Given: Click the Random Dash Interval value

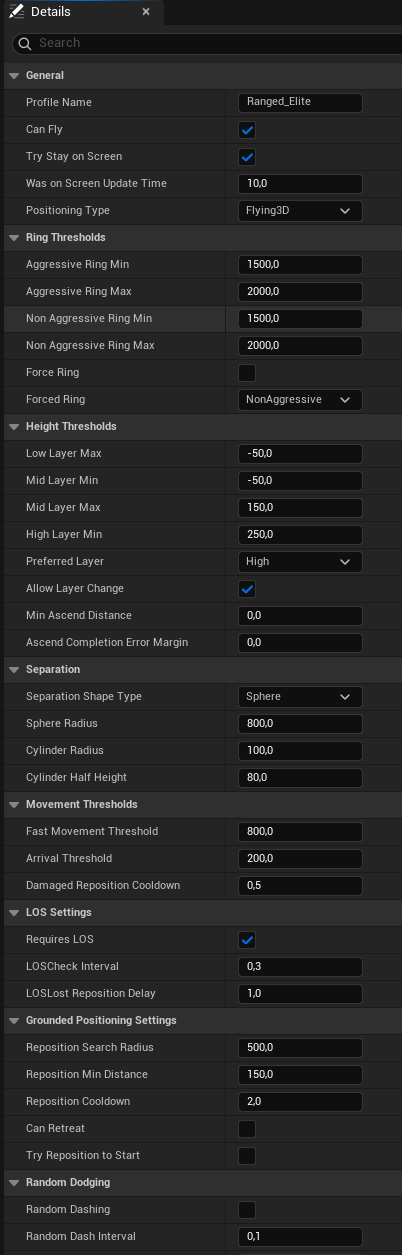Looking at the screenshot, I should (x=300, y=1237).
